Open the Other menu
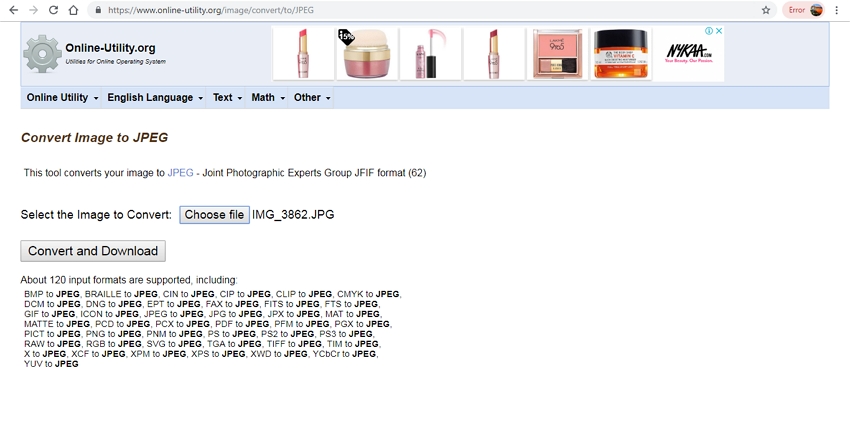 pos(312,98)
